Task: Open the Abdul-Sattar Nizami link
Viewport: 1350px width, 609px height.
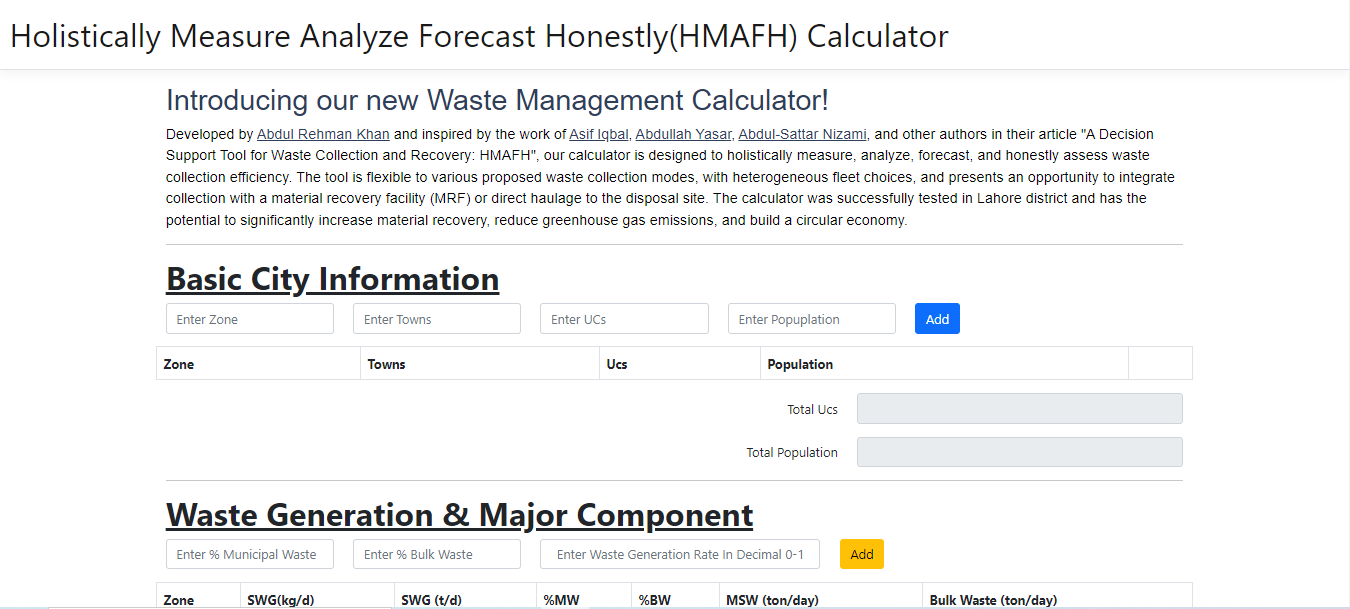Action: click(802, 134)
